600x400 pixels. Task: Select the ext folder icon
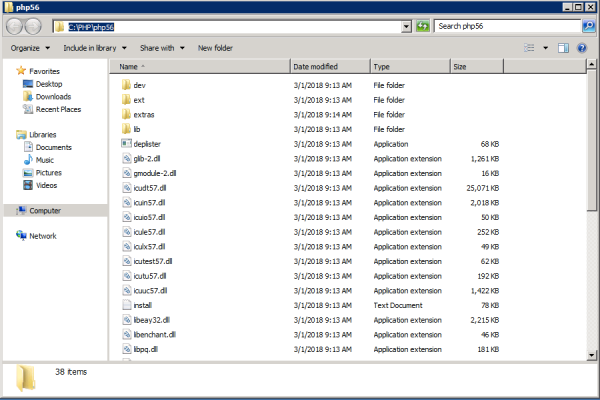click(126, 100)
